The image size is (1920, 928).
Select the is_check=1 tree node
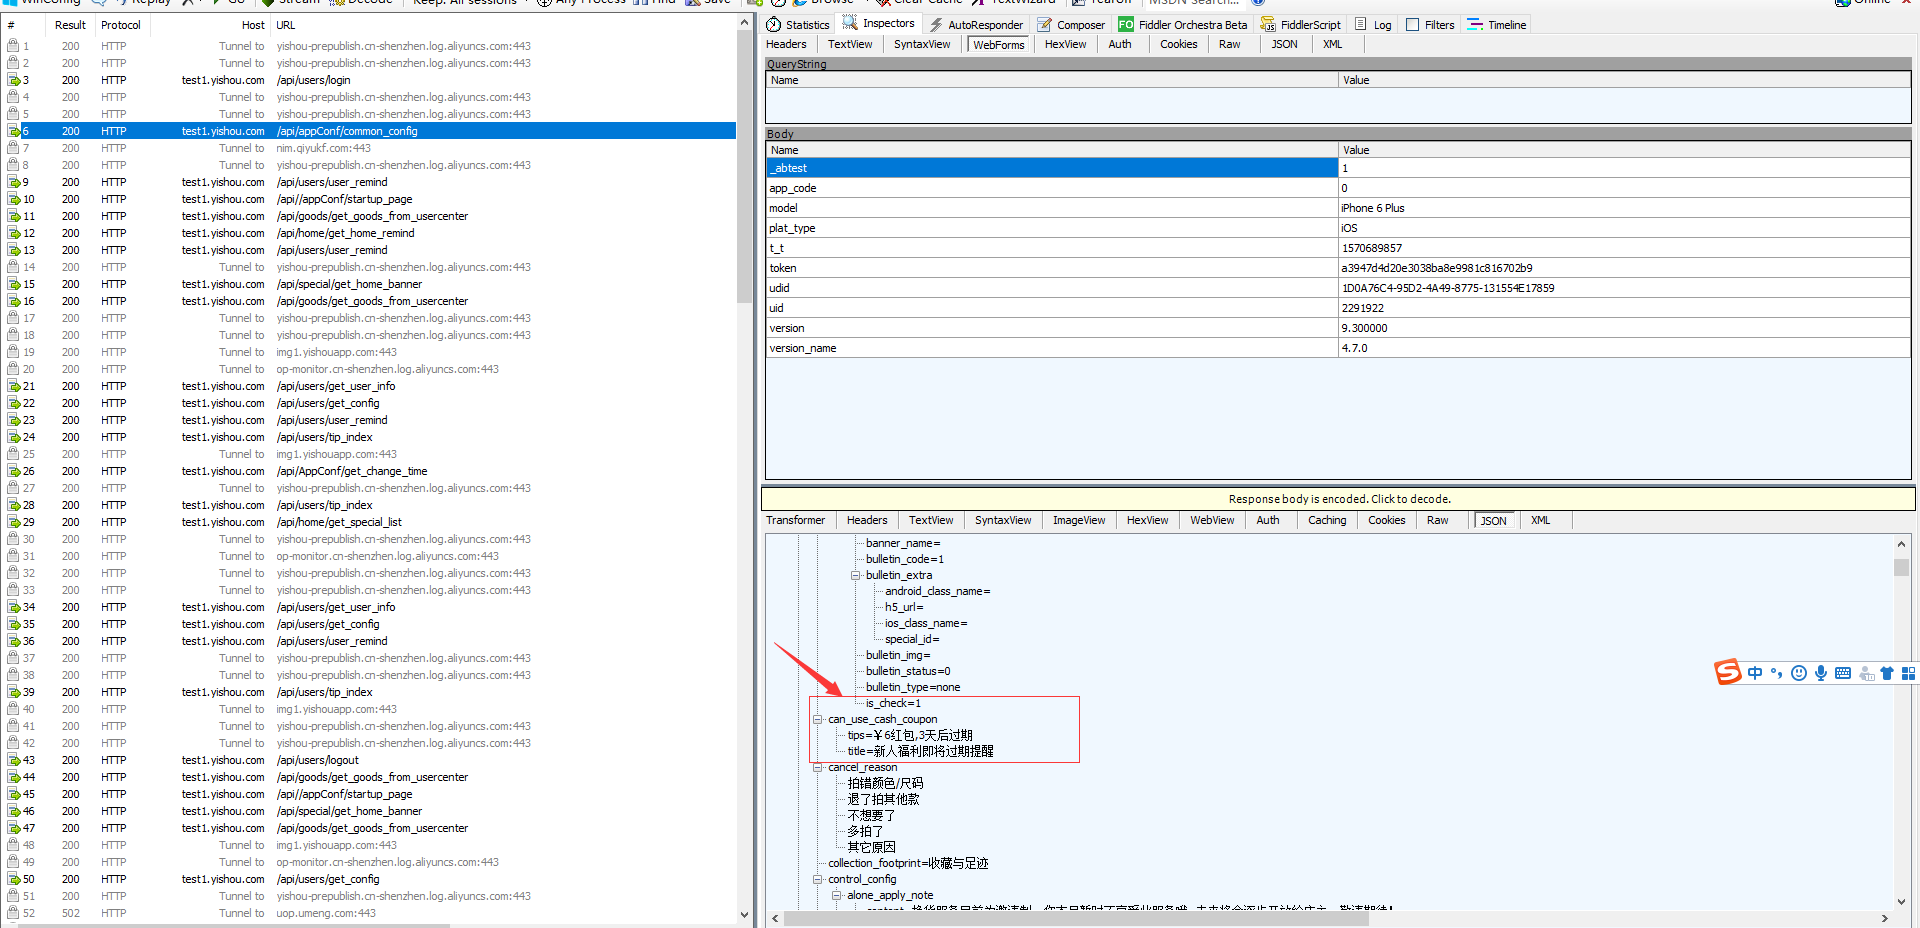[x=893, y=703]
